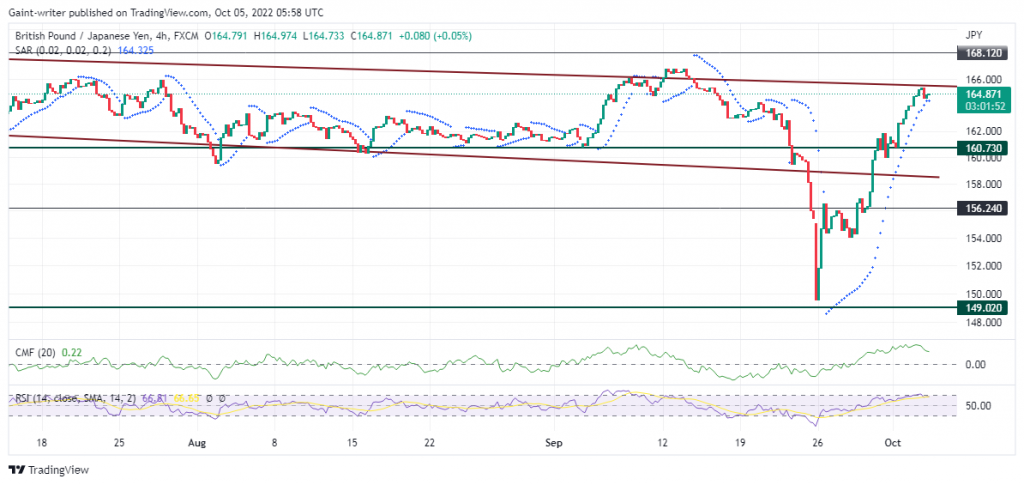Click the low price L164.733
The width and height of the screenshot is (1024, 485).
tap(323, 37)
